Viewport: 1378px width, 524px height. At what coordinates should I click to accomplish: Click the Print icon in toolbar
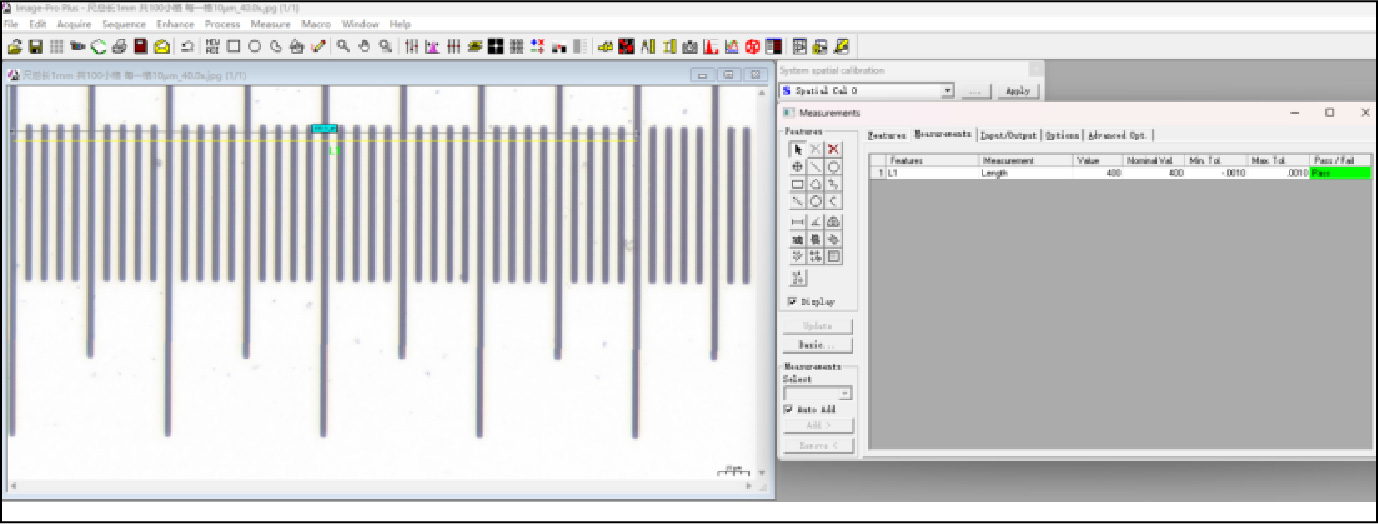click(x=119, y=46)
